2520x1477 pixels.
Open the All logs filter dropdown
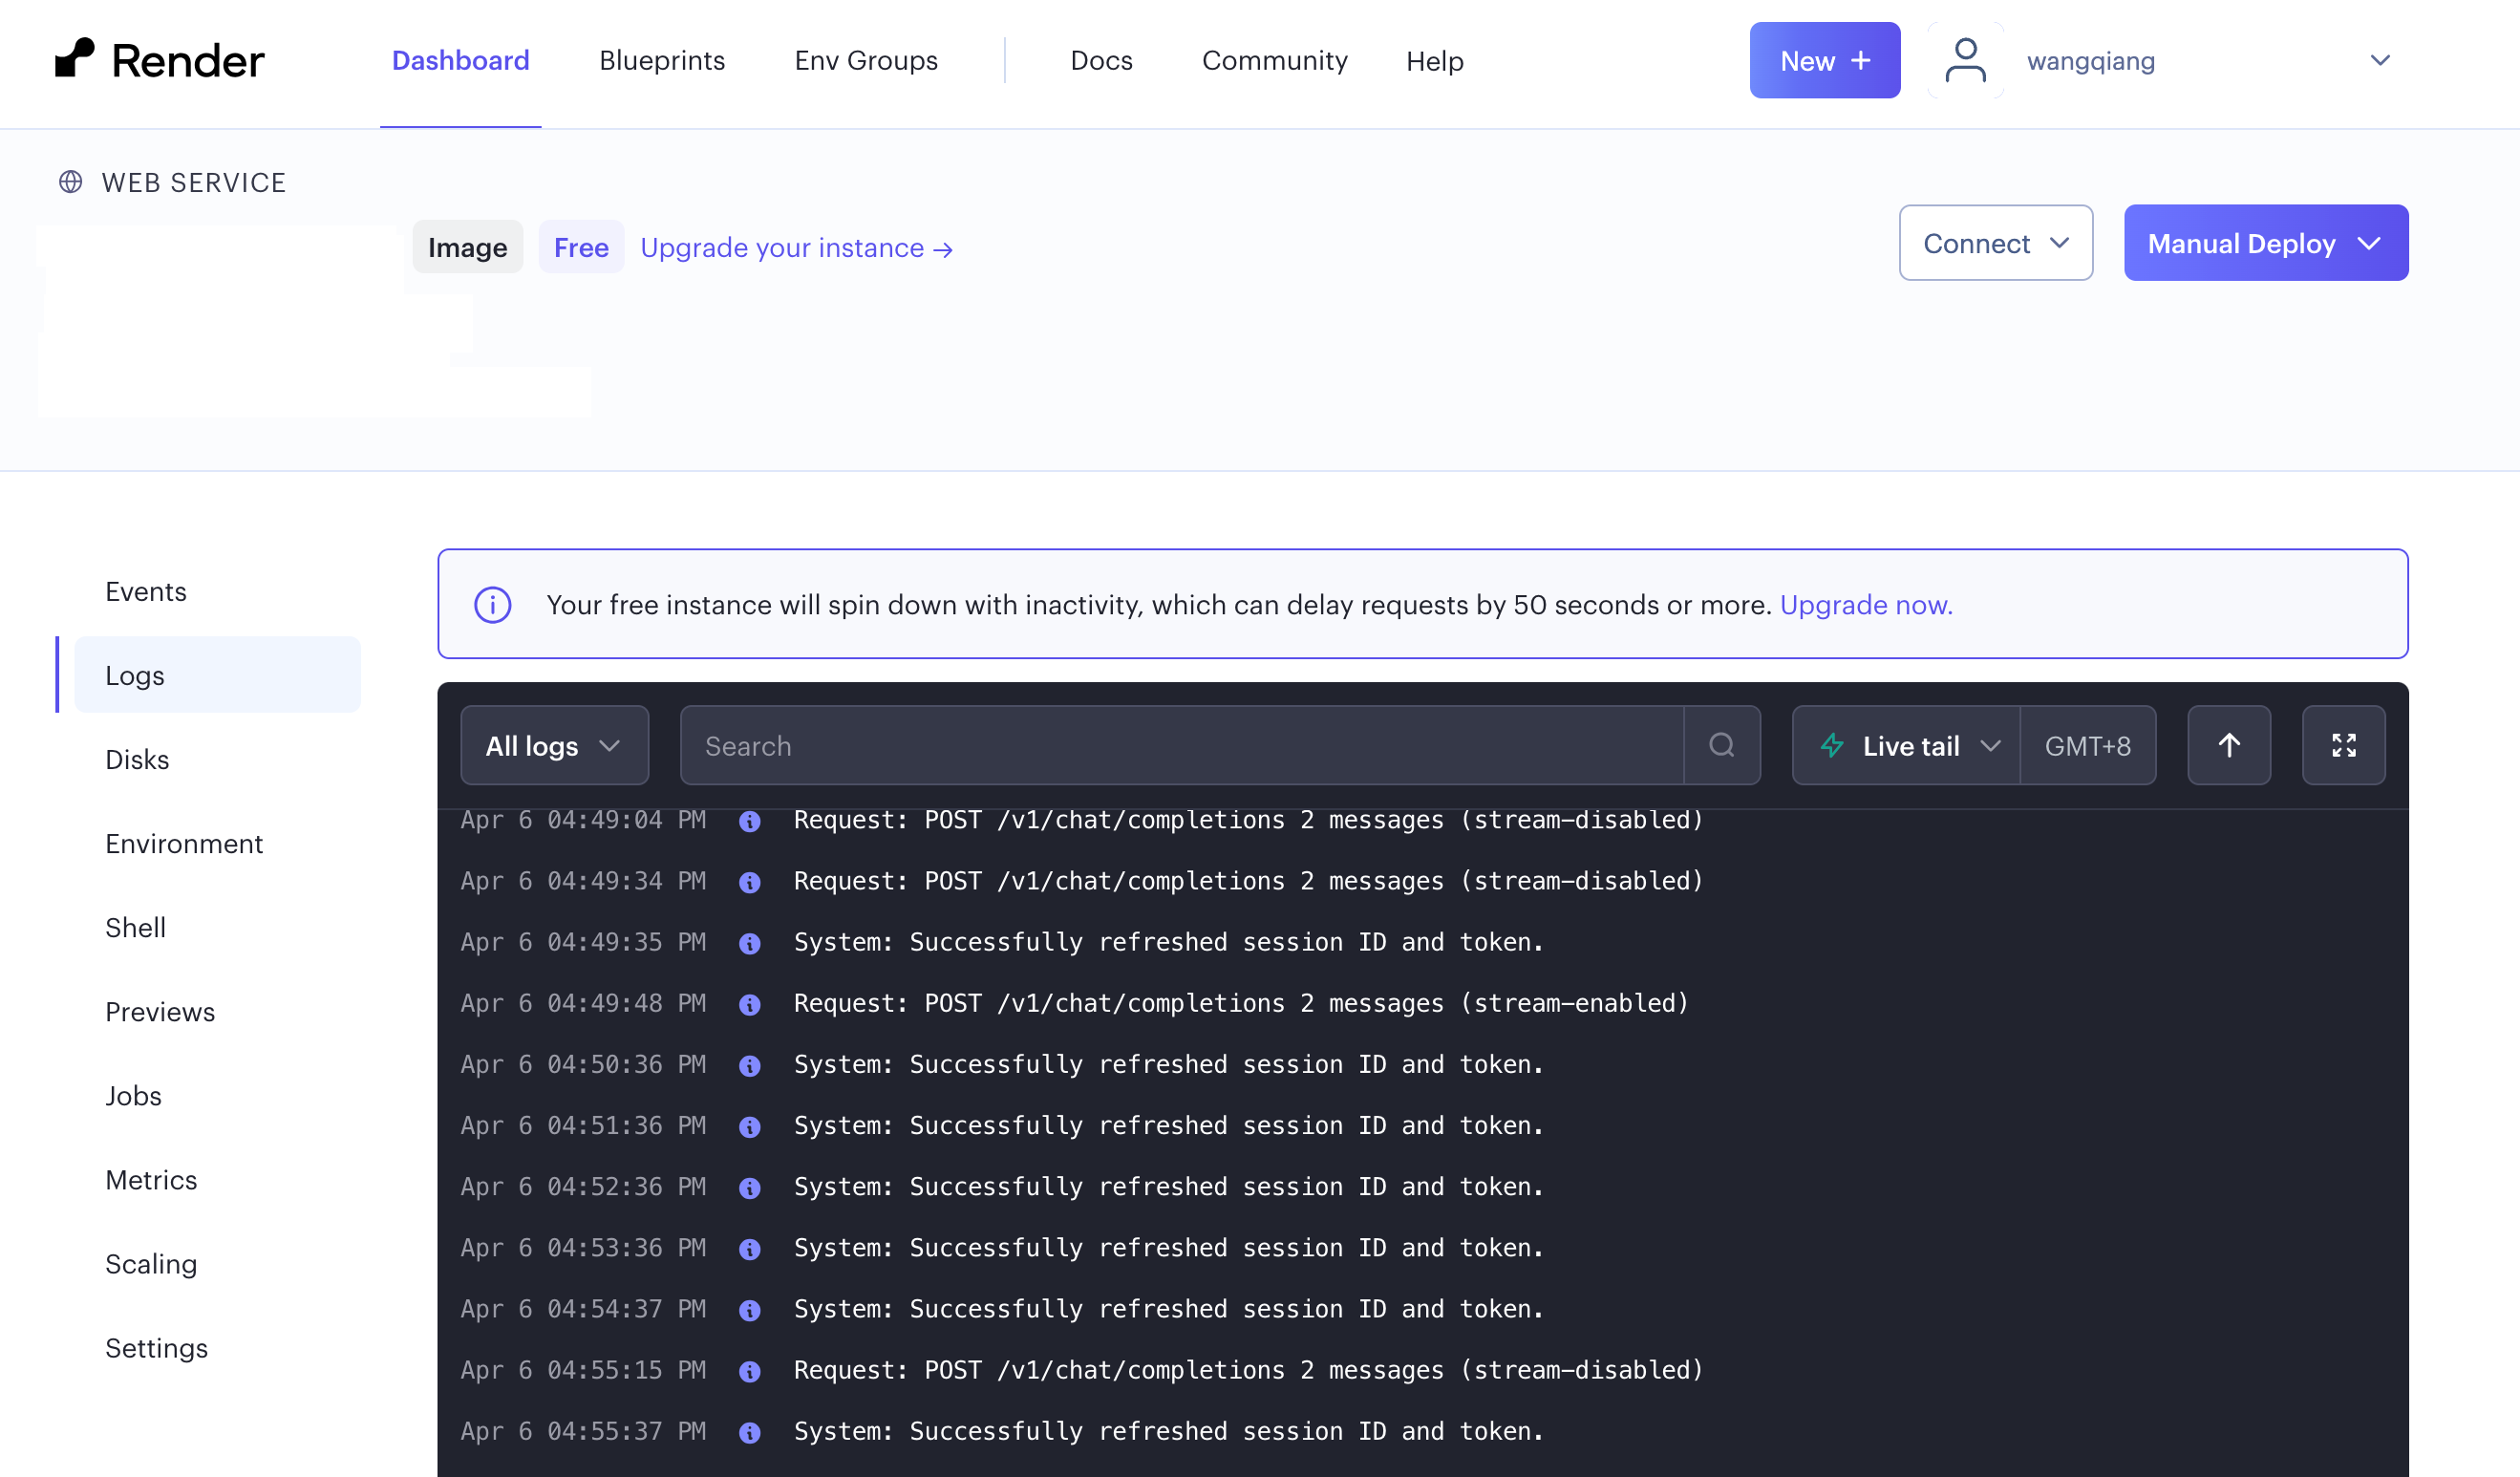(x=554, y=745)
